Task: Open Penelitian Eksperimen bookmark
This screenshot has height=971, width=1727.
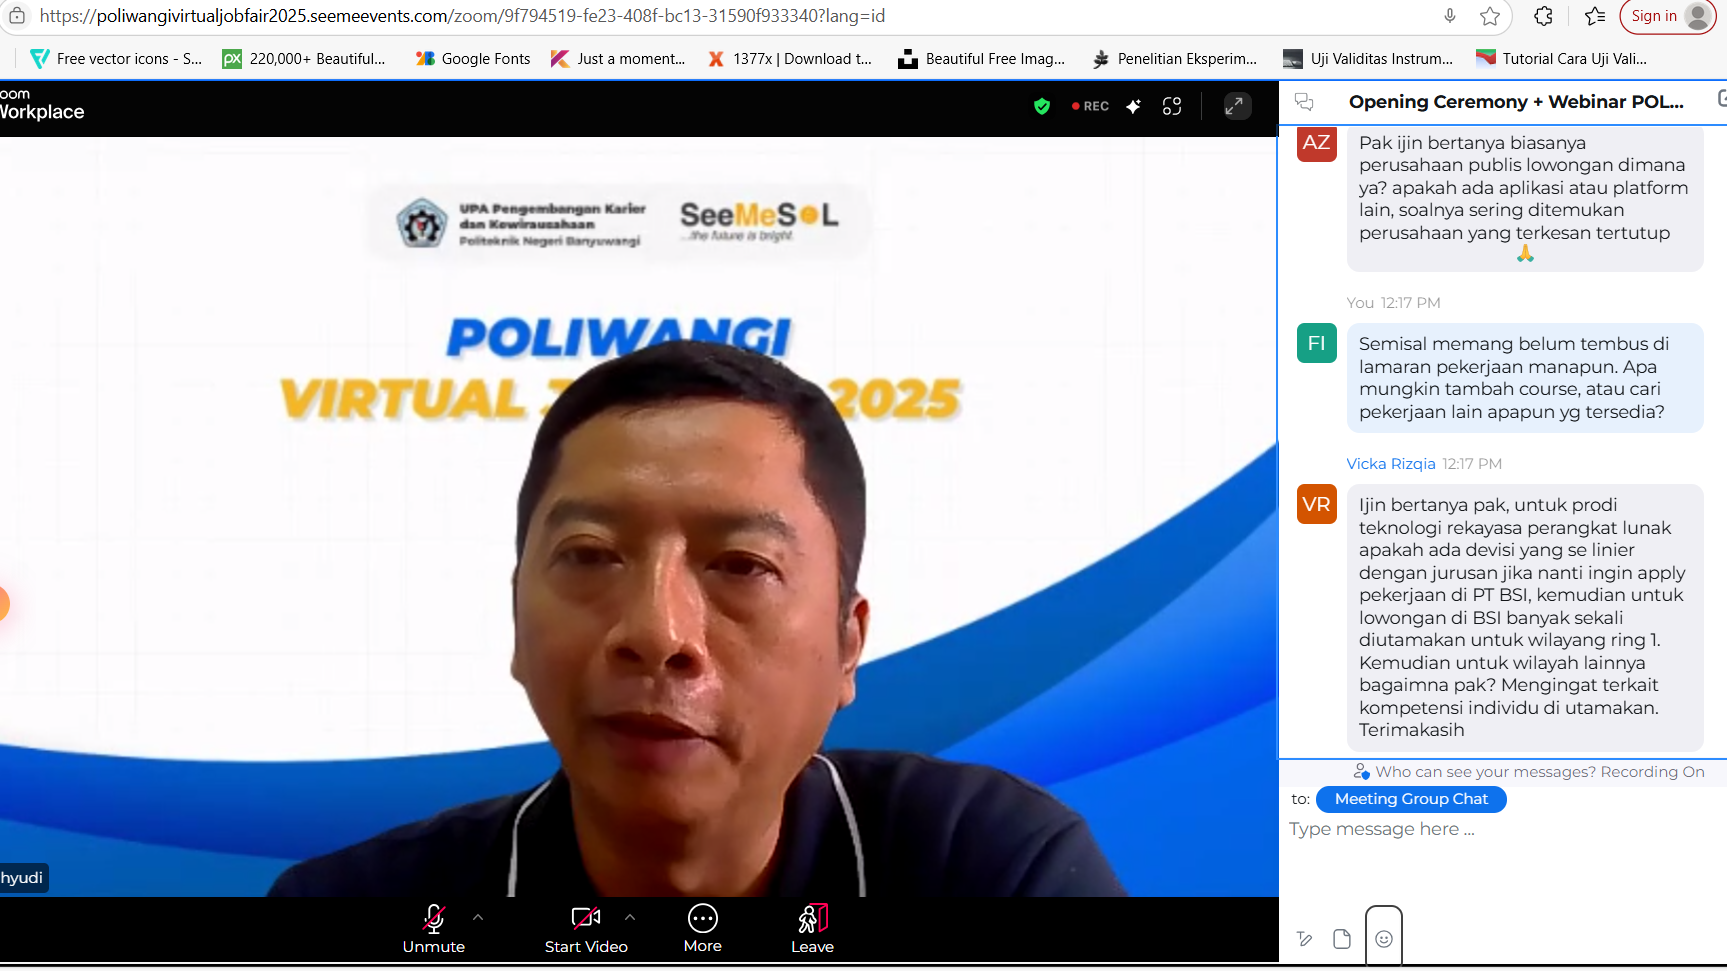Action: click(1174, 59)
